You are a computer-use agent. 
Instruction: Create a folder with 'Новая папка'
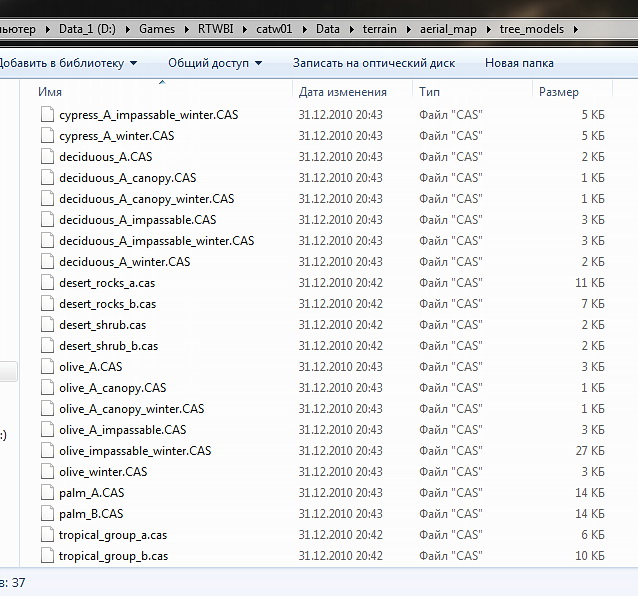point(519,63)
